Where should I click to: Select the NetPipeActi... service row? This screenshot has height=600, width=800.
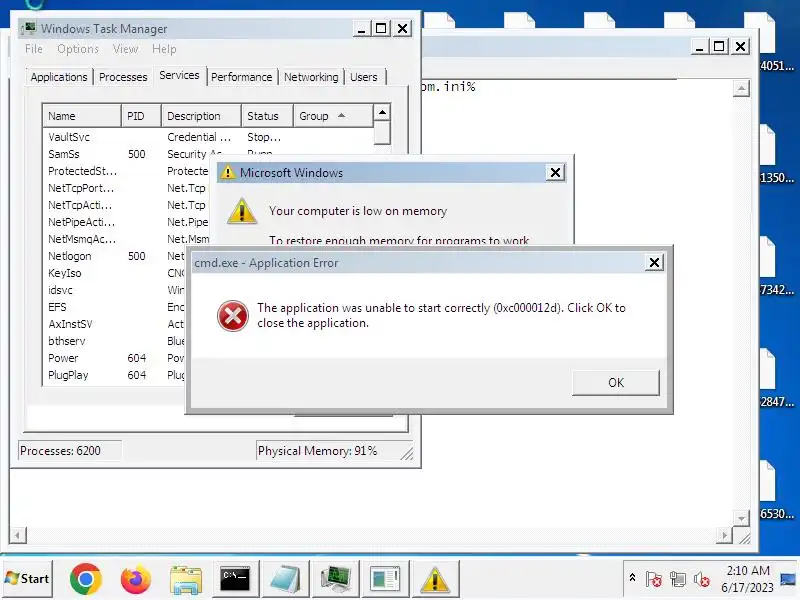pos(126,222)
